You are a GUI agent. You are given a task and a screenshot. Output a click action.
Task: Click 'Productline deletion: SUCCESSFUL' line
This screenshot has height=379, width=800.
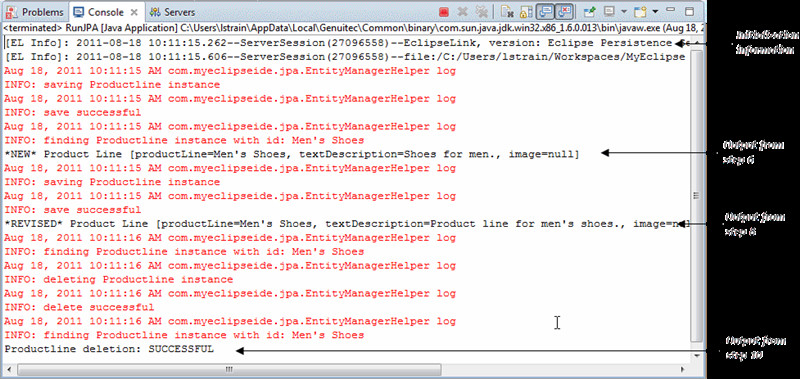click(x=109, y=349)
